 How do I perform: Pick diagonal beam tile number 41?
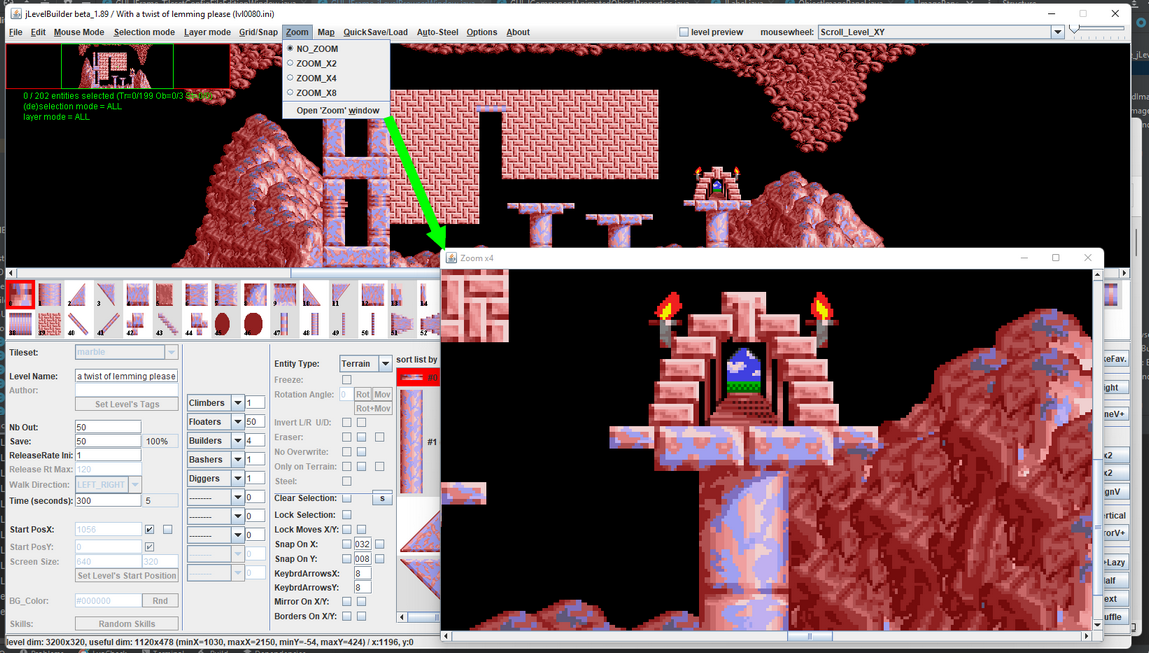[x=108, y=323]
